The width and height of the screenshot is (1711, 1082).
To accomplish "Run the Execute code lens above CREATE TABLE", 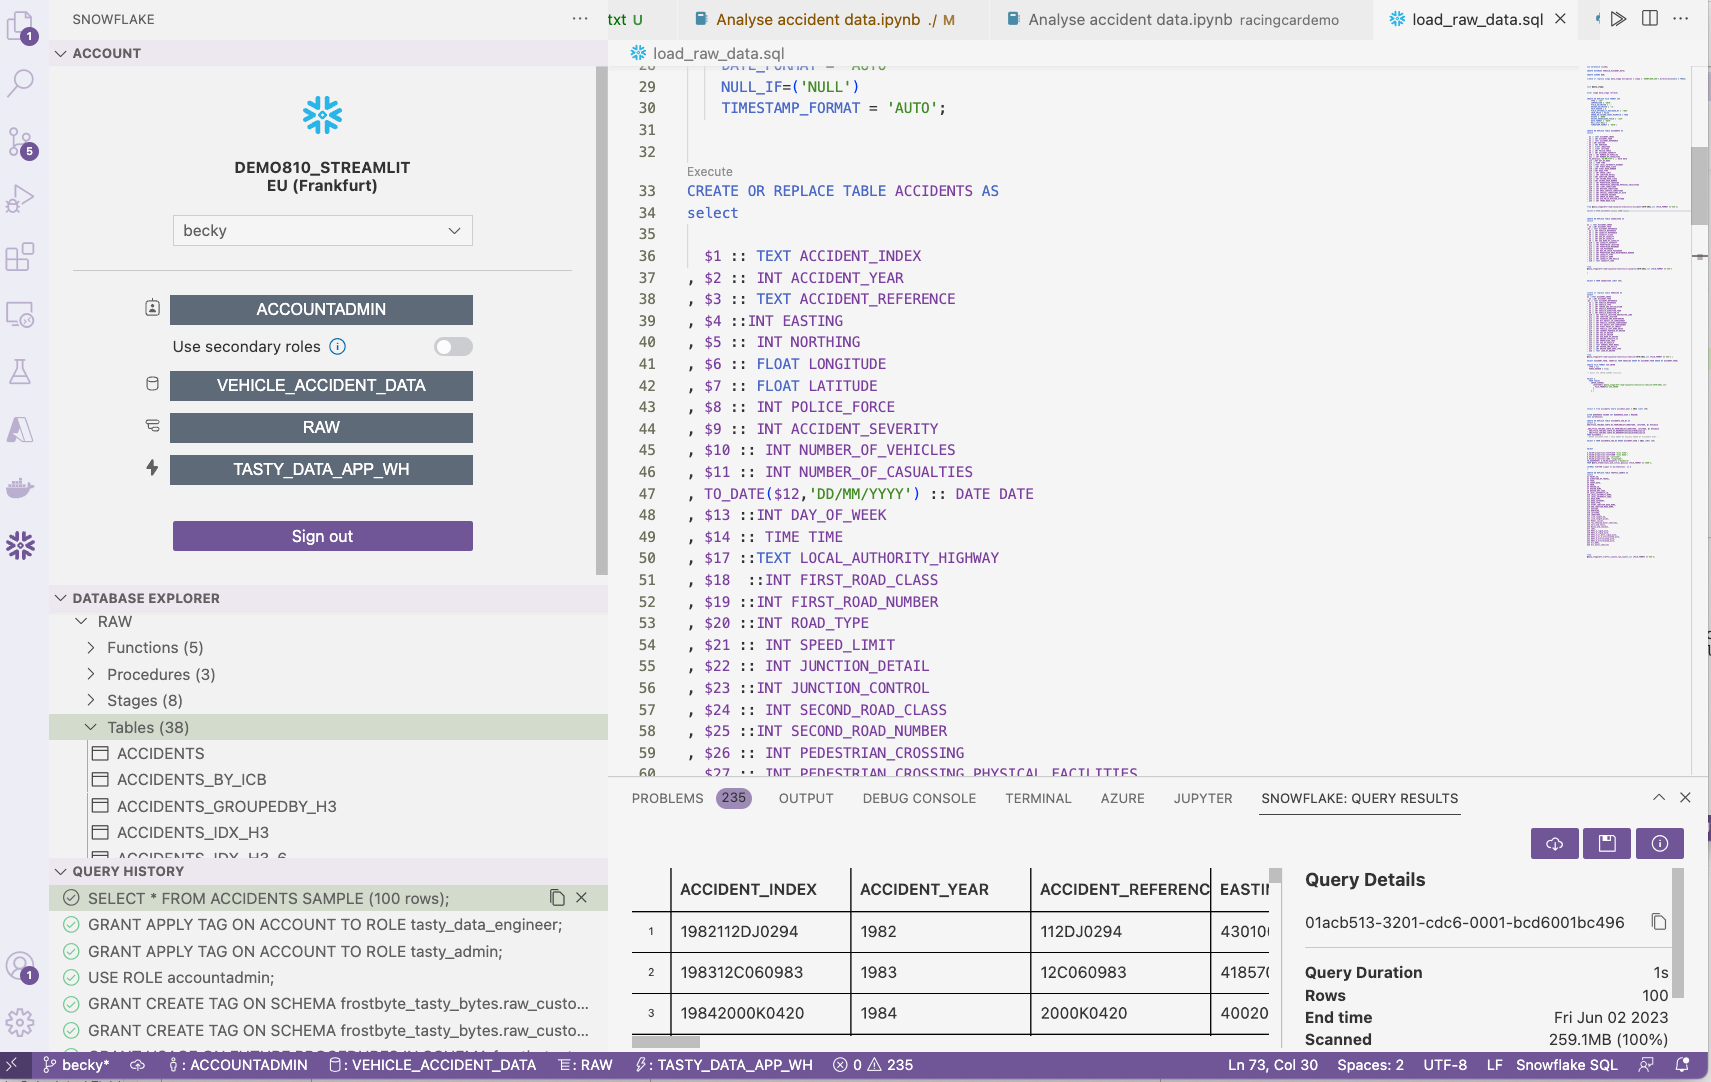I will coord(708,171).
